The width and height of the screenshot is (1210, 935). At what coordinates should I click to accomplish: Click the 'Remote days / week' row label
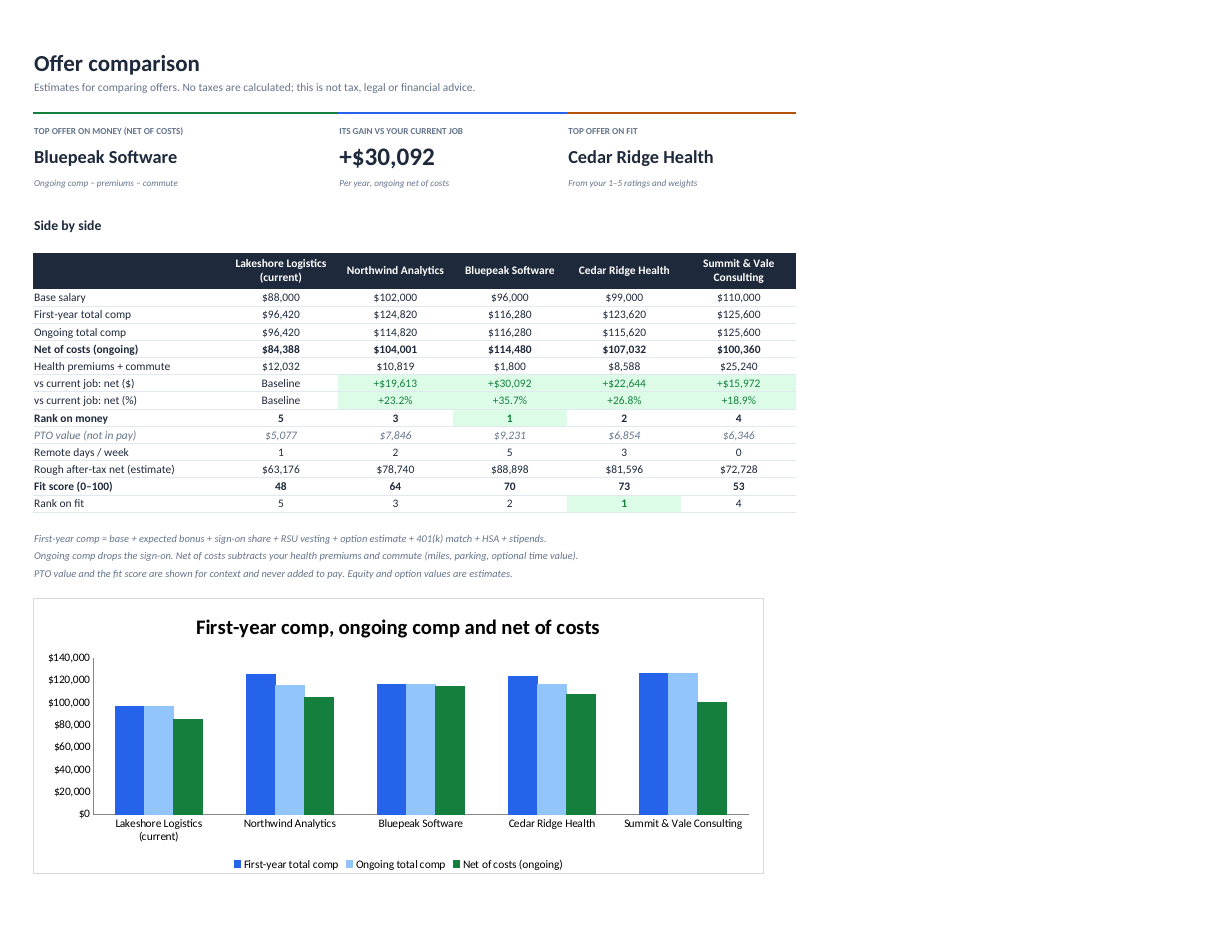80,452
